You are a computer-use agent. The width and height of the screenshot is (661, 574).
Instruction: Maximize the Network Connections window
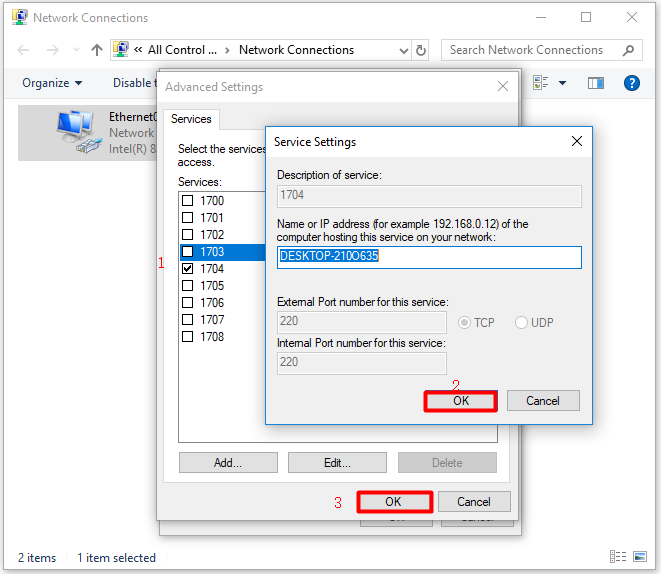[586, 17]
